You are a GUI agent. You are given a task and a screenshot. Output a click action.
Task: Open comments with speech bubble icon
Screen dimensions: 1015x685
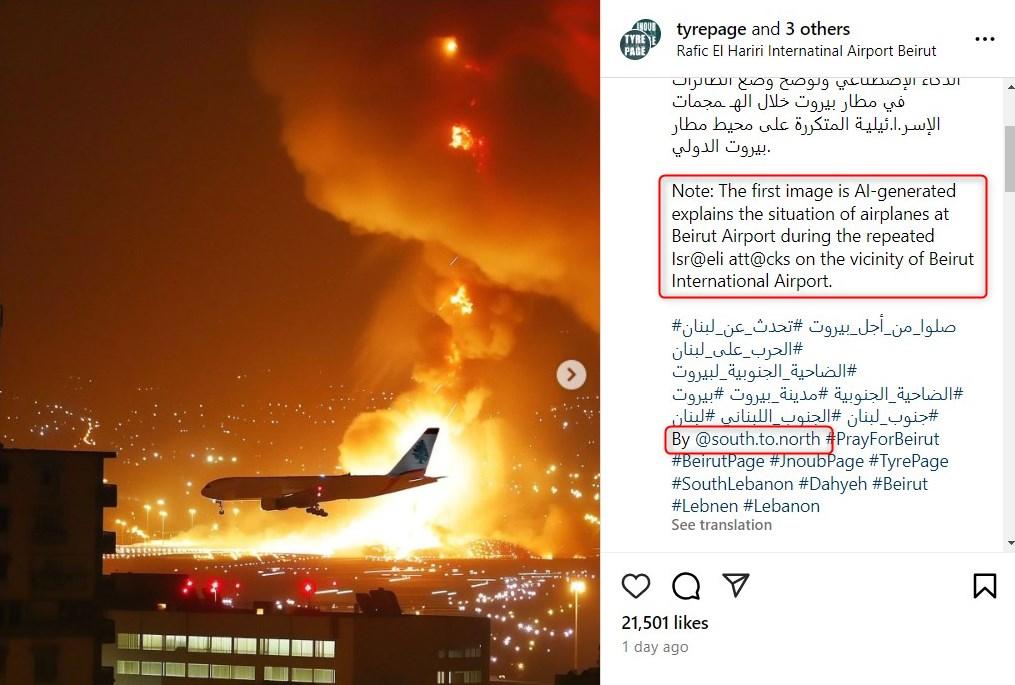686,586
